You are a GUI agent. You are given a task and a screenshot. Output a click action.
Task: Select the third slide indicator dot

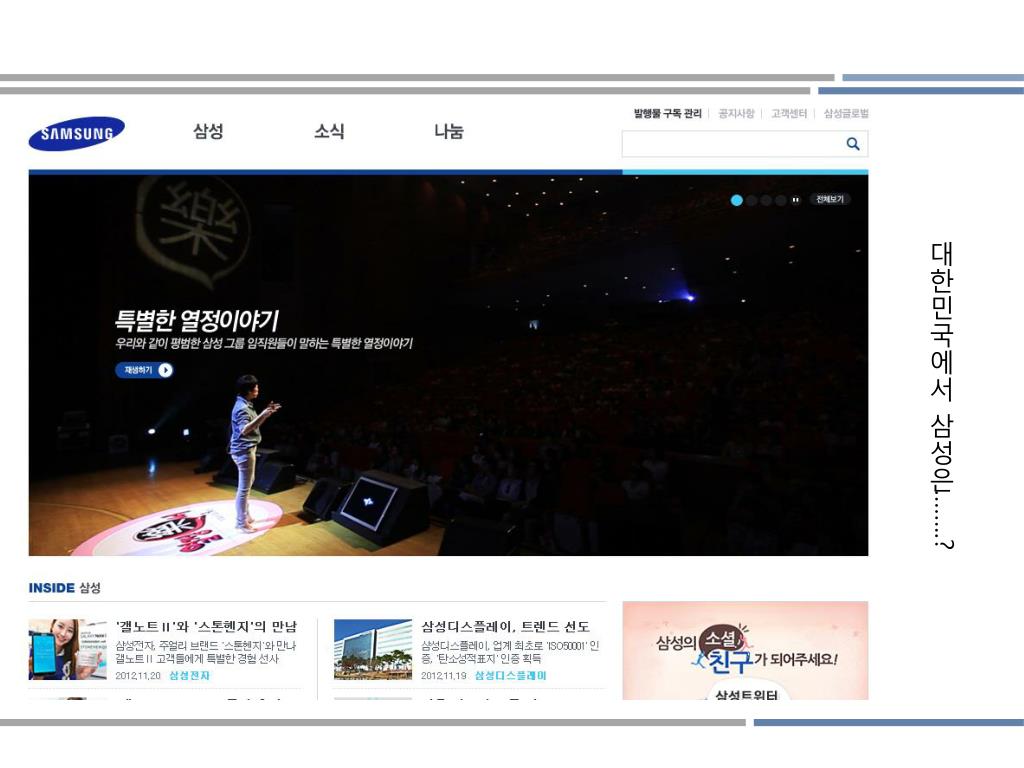(766, 200)
